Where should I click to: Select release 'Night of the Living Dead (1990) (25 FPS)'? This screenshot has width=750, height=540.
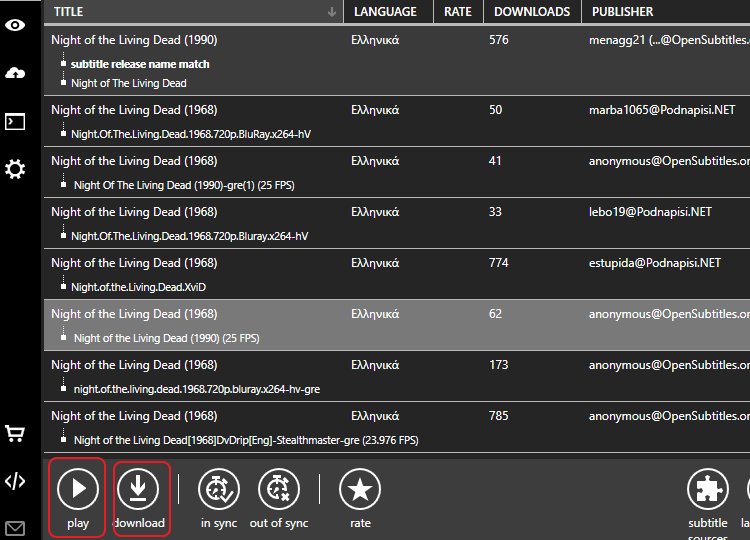click(166, 338)
